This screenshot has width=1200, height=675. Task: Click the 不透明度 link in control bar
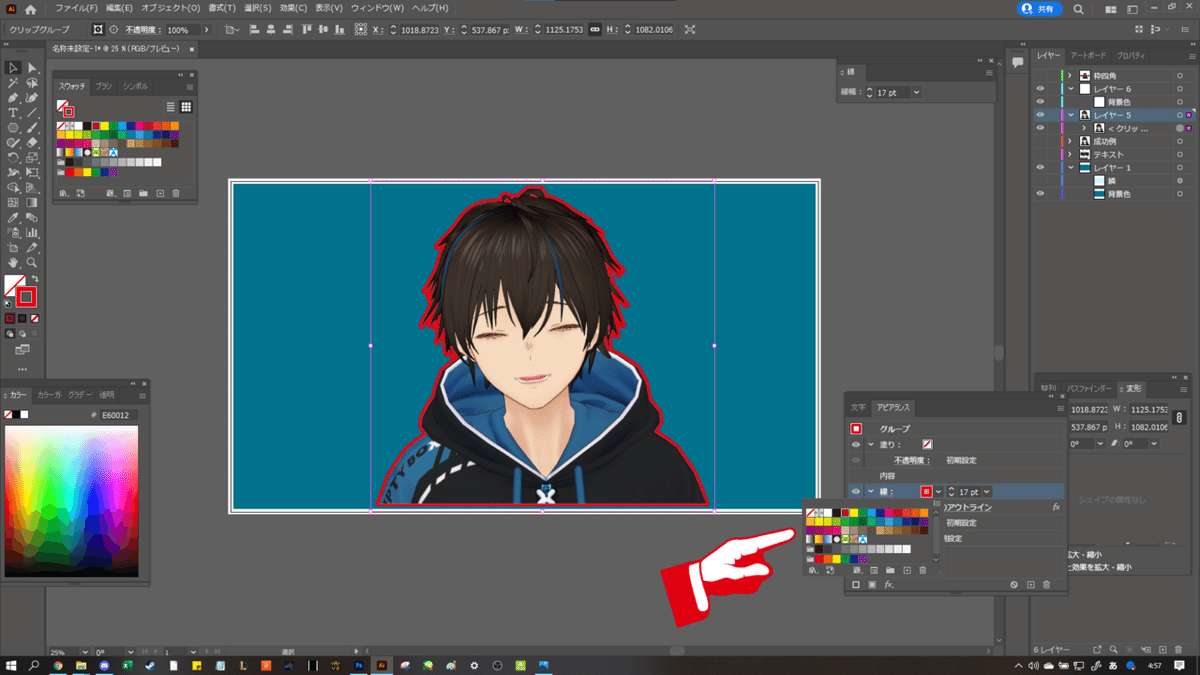143,30
